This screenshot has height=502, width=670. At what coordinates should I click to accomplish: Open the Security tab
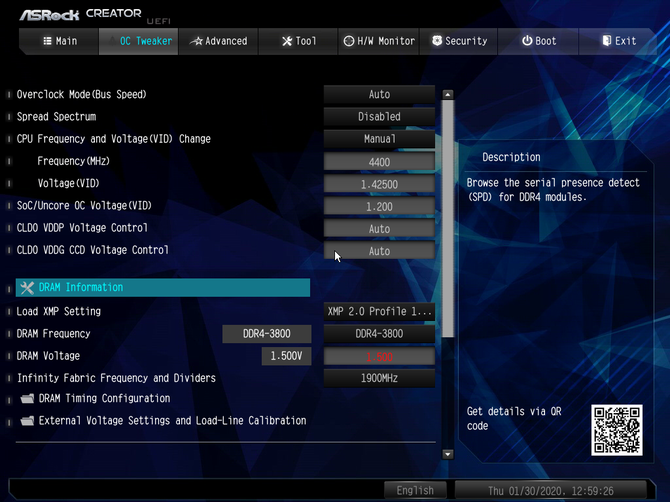pyautogui.click(x=458, y=41)
